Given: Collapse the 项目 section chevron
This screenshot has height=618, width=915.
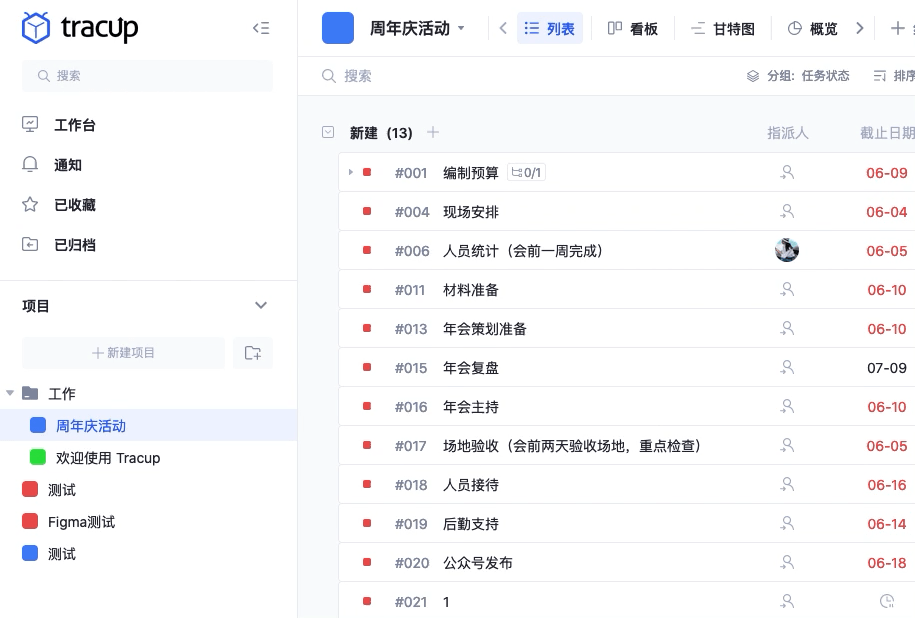Looking at the screenshot, I should click(261, 305).
